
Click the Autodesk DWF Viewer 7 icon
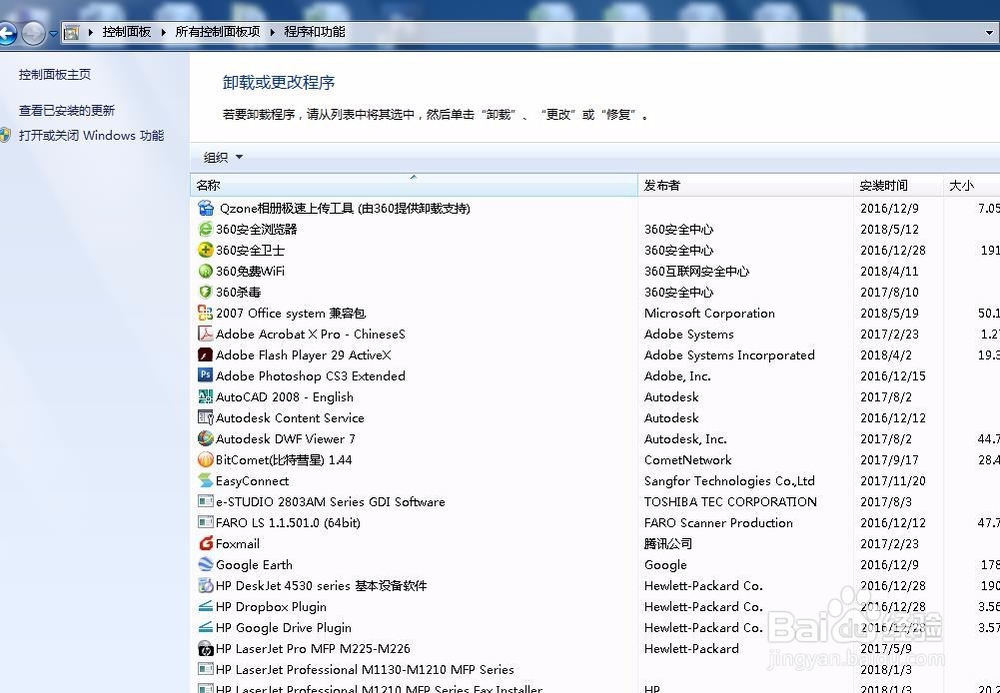205,439
